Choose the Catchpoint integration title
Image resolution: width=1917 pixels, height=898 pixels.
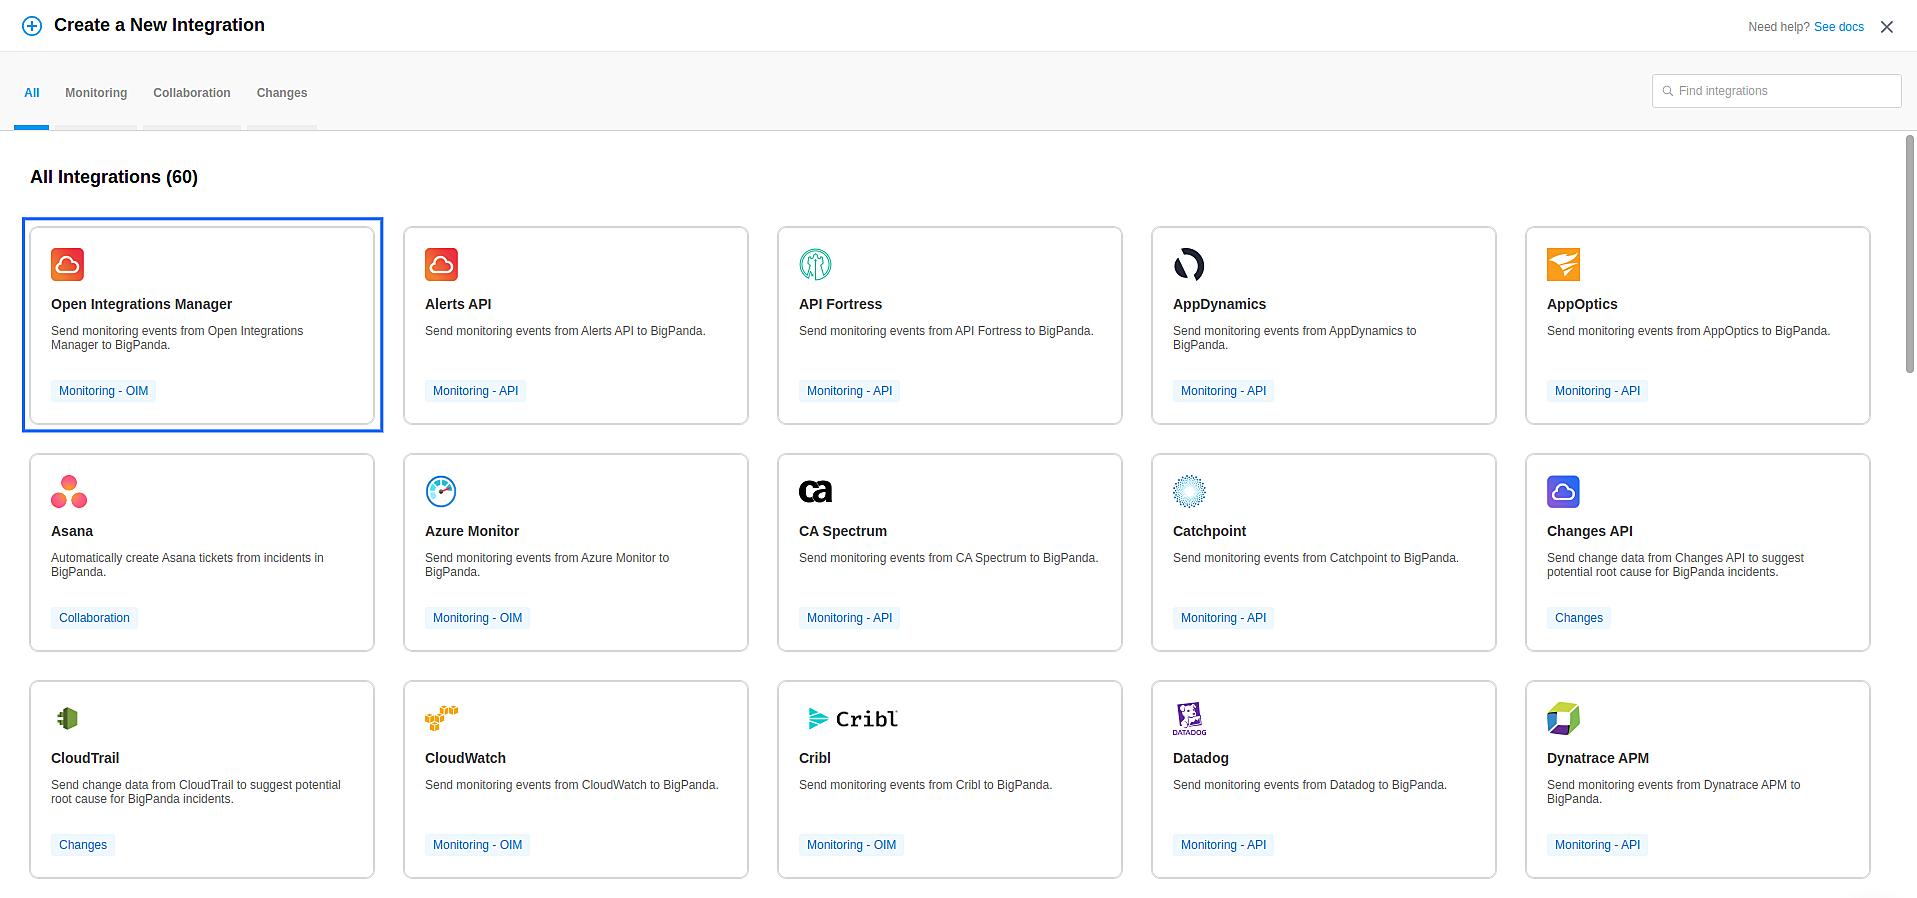pyautogui.click(x=1209, y=531)
